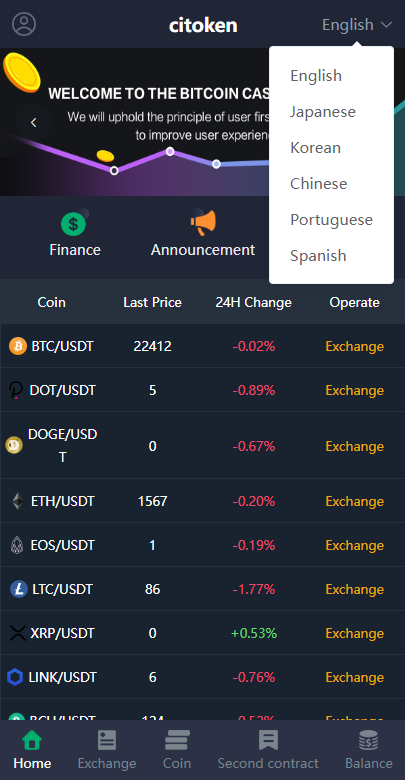Open the user profile avatar icon
The height and width of the screenshot is (780, 405).
coord(24,24)
